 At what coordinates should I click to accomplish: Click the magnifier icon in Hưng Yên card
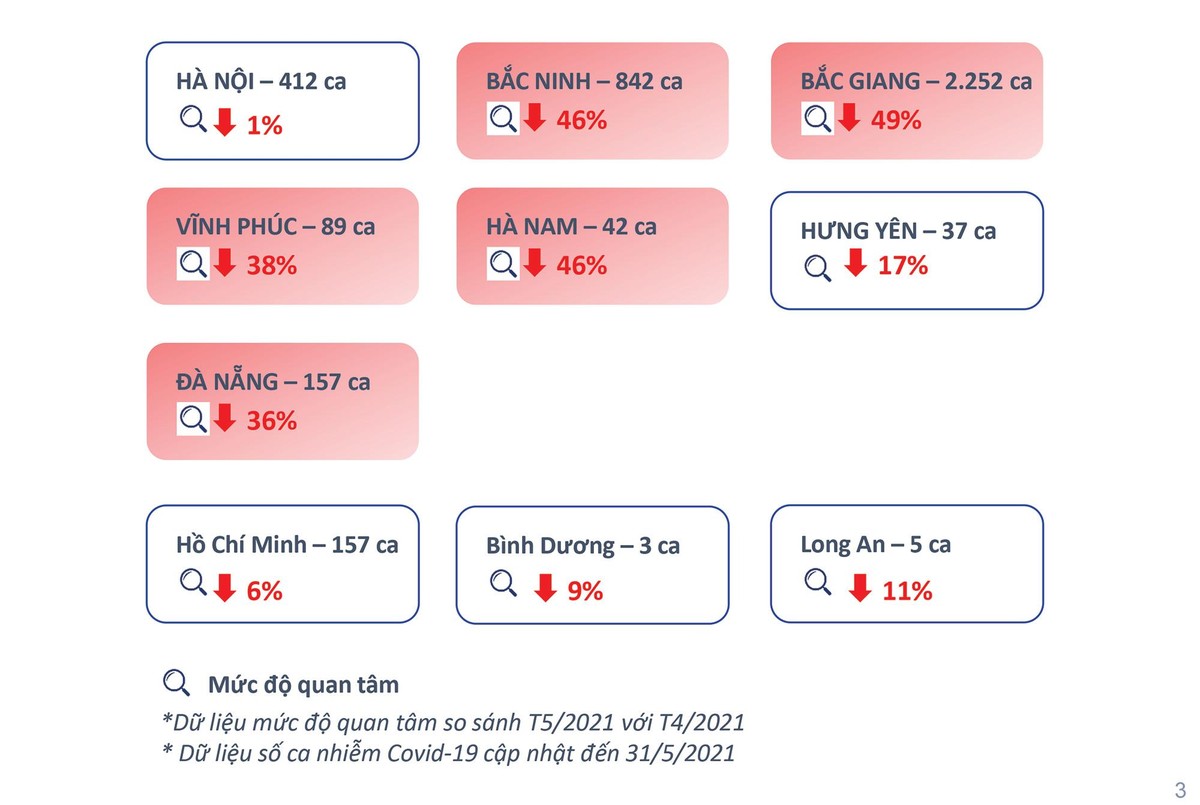coord(818,267)
